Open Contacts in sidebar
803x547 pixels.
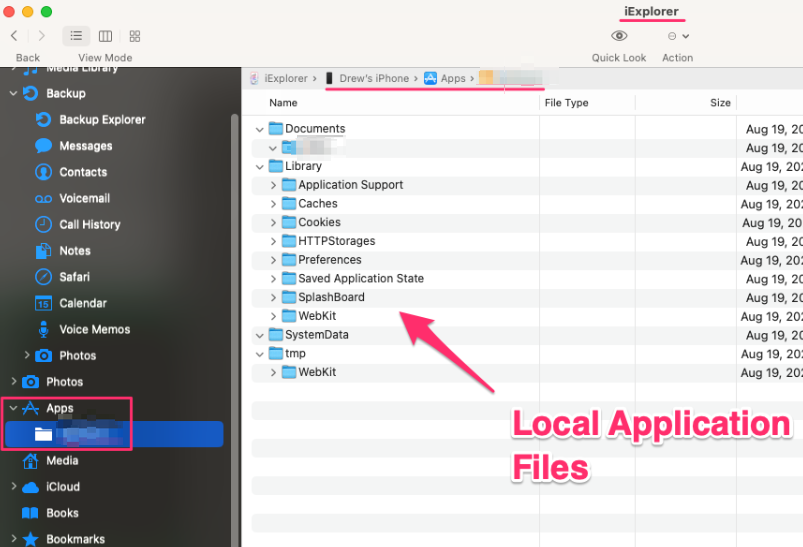coord(72,172)
